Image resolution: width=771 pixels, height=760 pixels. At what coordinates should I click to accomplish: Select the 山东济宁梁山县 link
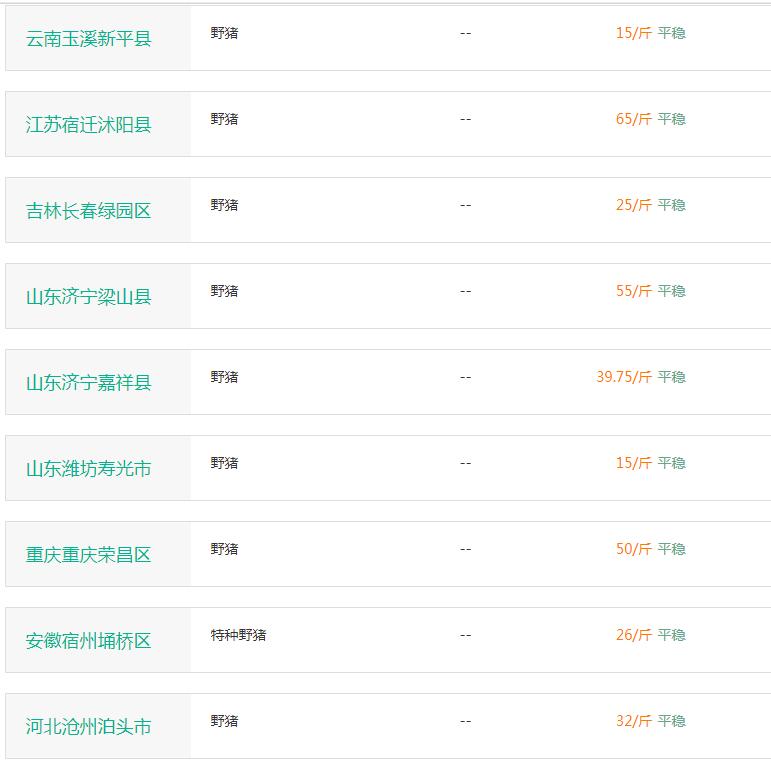[x=89, y=296]
